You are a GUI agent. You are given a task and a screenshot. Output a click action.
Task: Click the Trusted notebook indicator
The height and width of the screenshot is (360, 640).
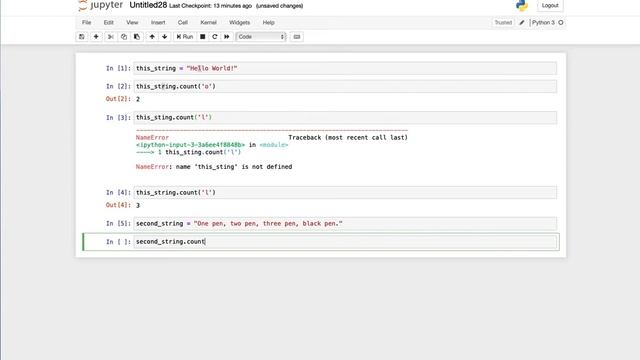pyautogui.click(x=503, y=22)
